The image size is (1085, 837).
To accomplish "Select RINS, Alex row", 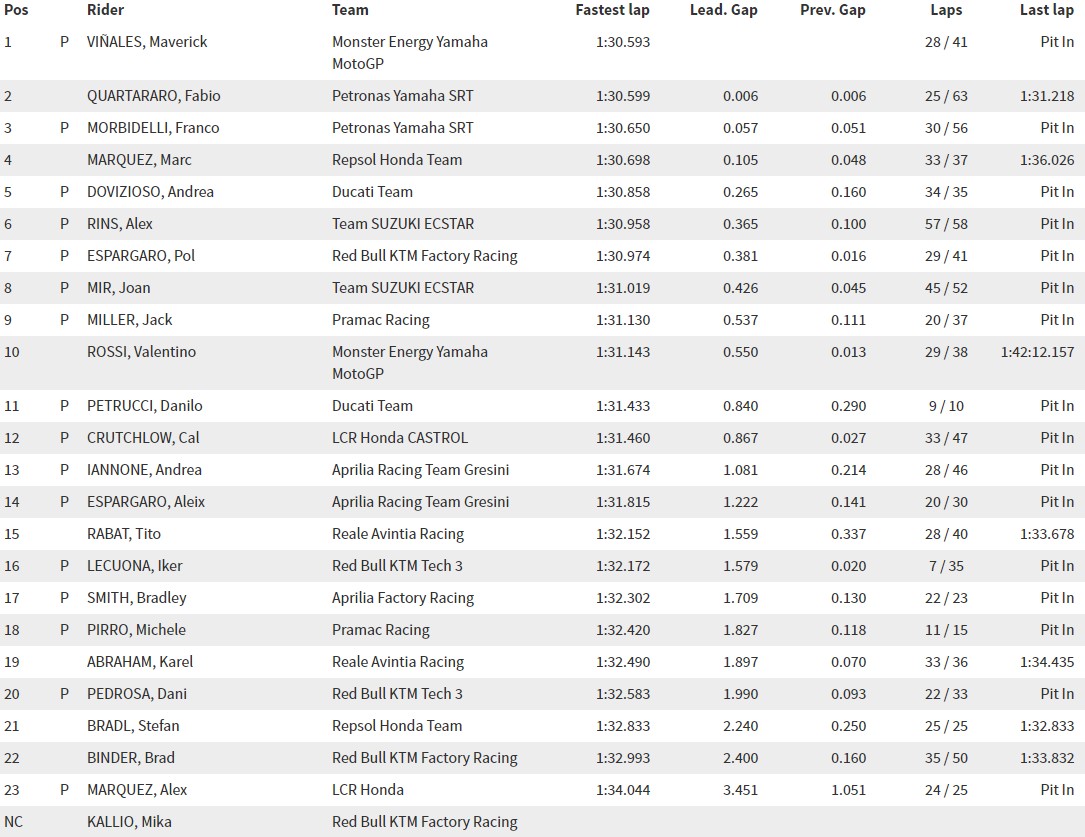I will pyautogui.click(x=542, y=224).
